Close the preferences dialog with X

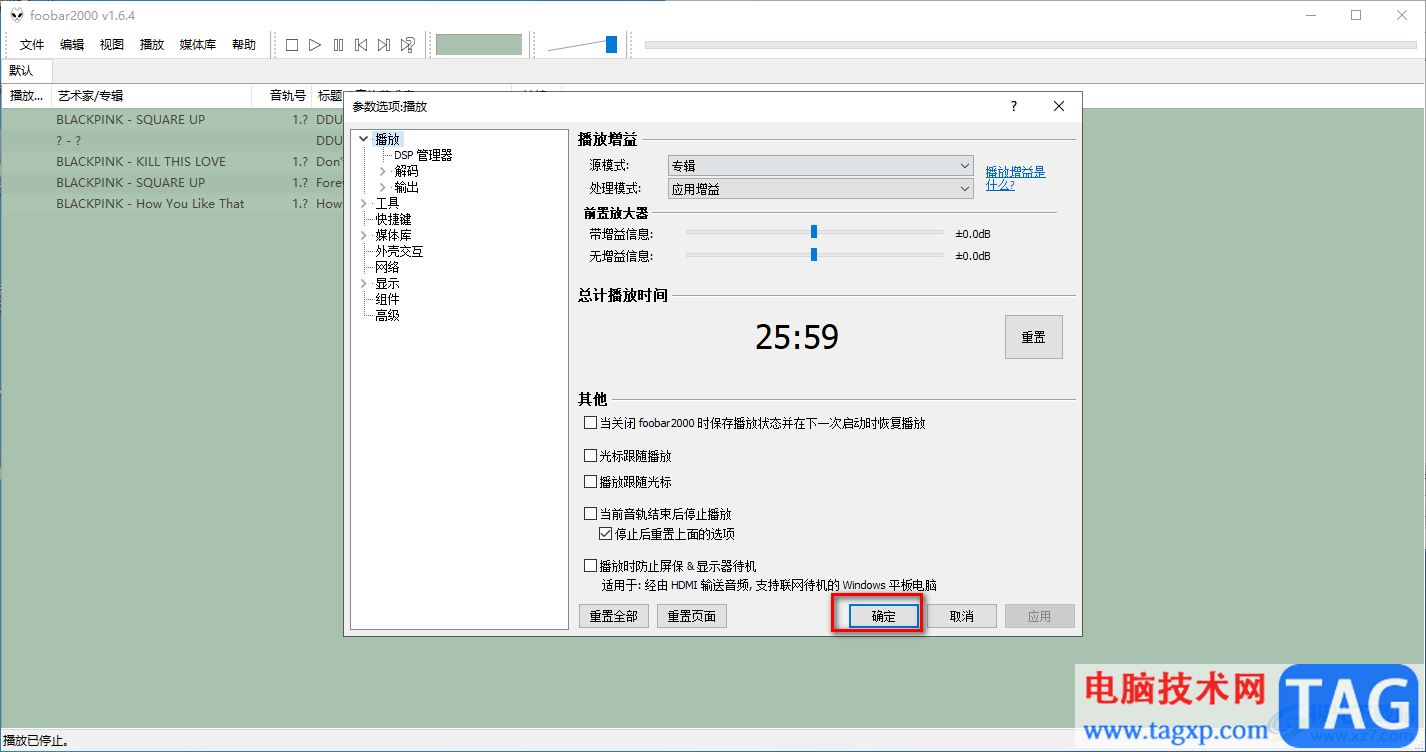tap(1059, 106)
